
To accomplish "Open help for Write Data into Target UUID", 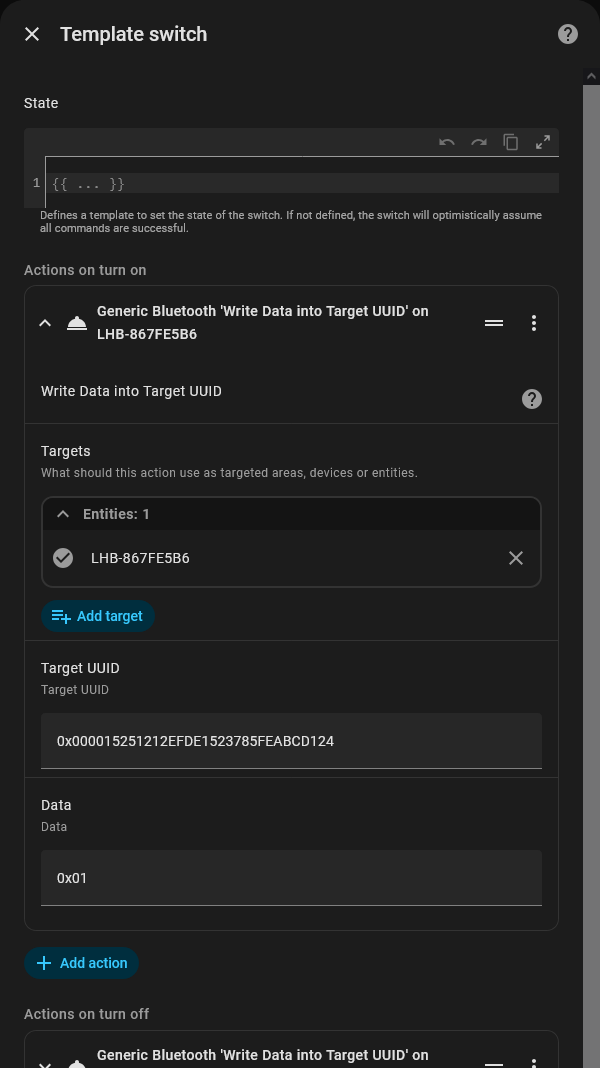I will pos(532,399).
